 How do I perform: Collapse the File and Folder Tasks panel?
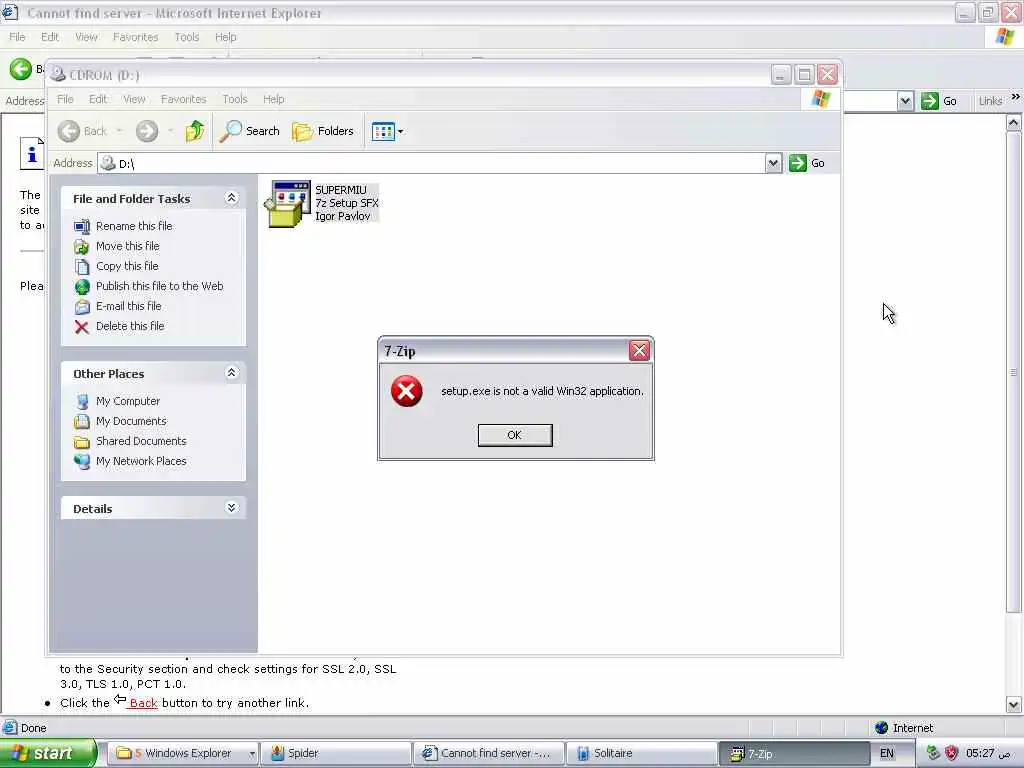tap(231, 198)
